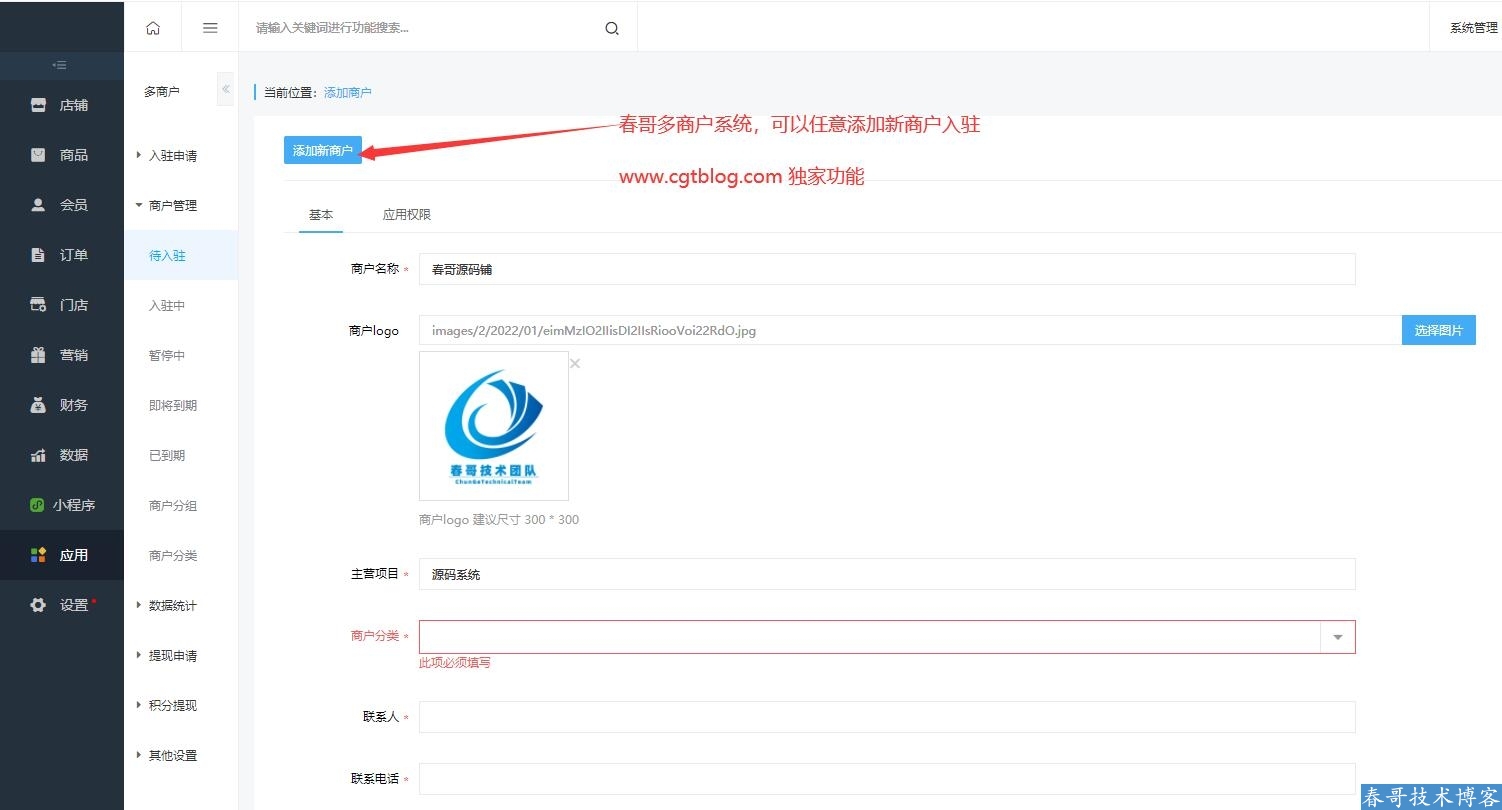Screen dimensions: 1502x810
Task: Open the 商品 products sidebar icon
Action: (x=39, y=155)
